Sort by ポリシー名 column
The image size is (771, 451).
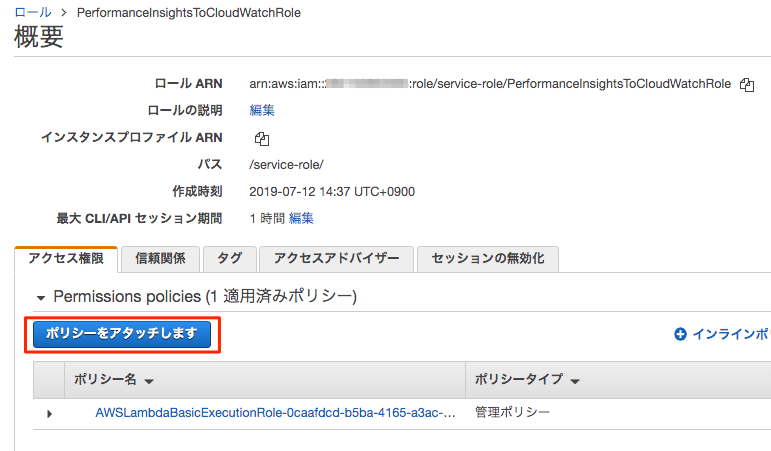(114, 380)
